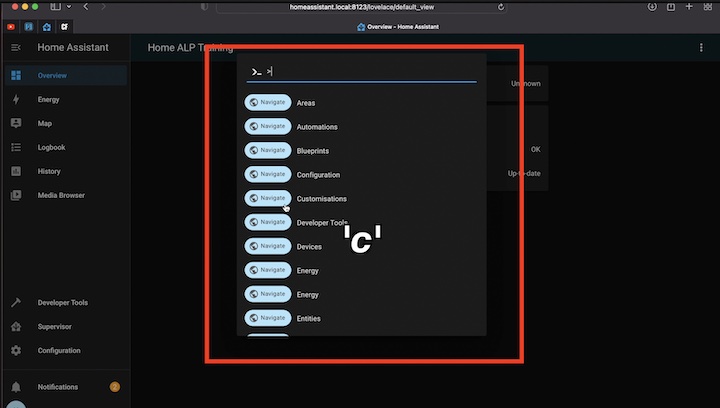The height and width of the screenshot is (408, 720).
Task: Switch to the fourth pinned tab
Action: point(64,27)
